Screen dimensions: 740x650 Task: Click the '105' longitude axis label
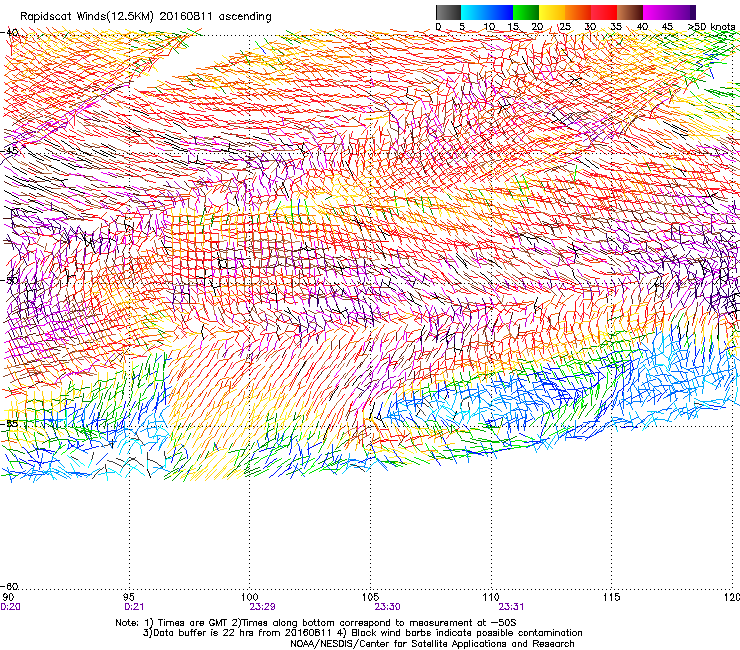(370, 597)
